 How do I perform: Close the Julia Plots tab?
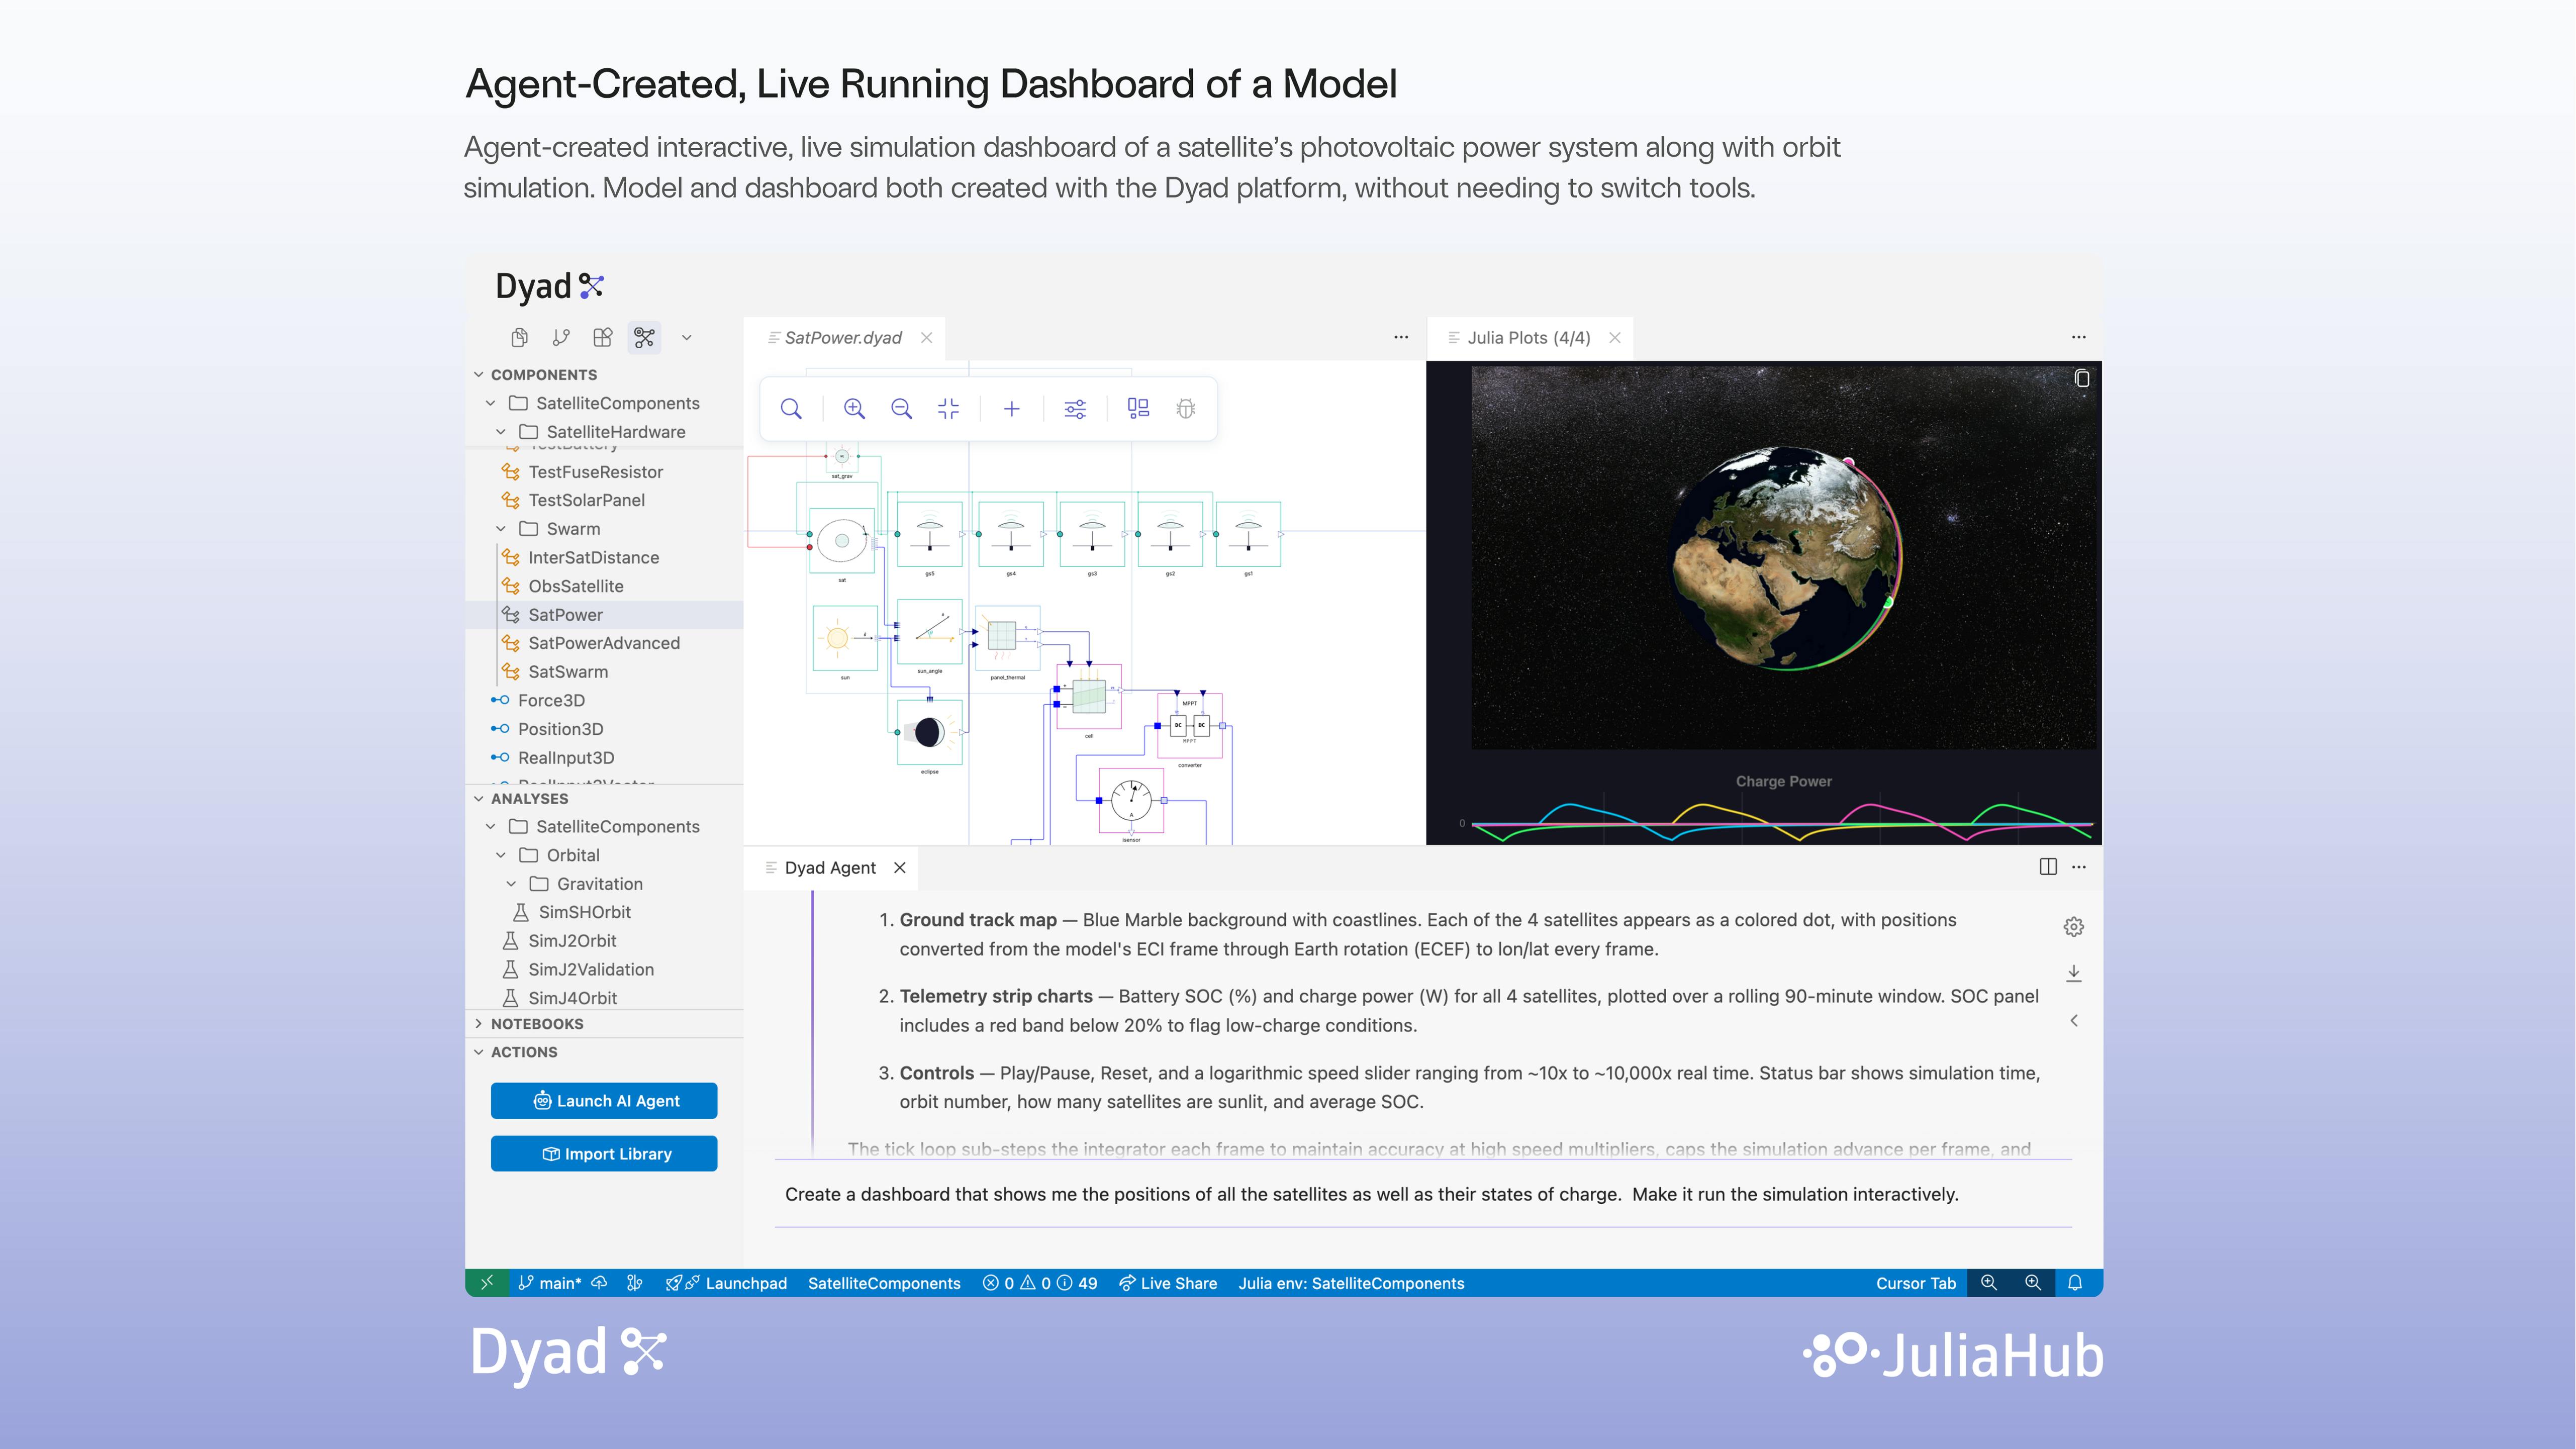pyautogui.click(x=1614, y=338)
